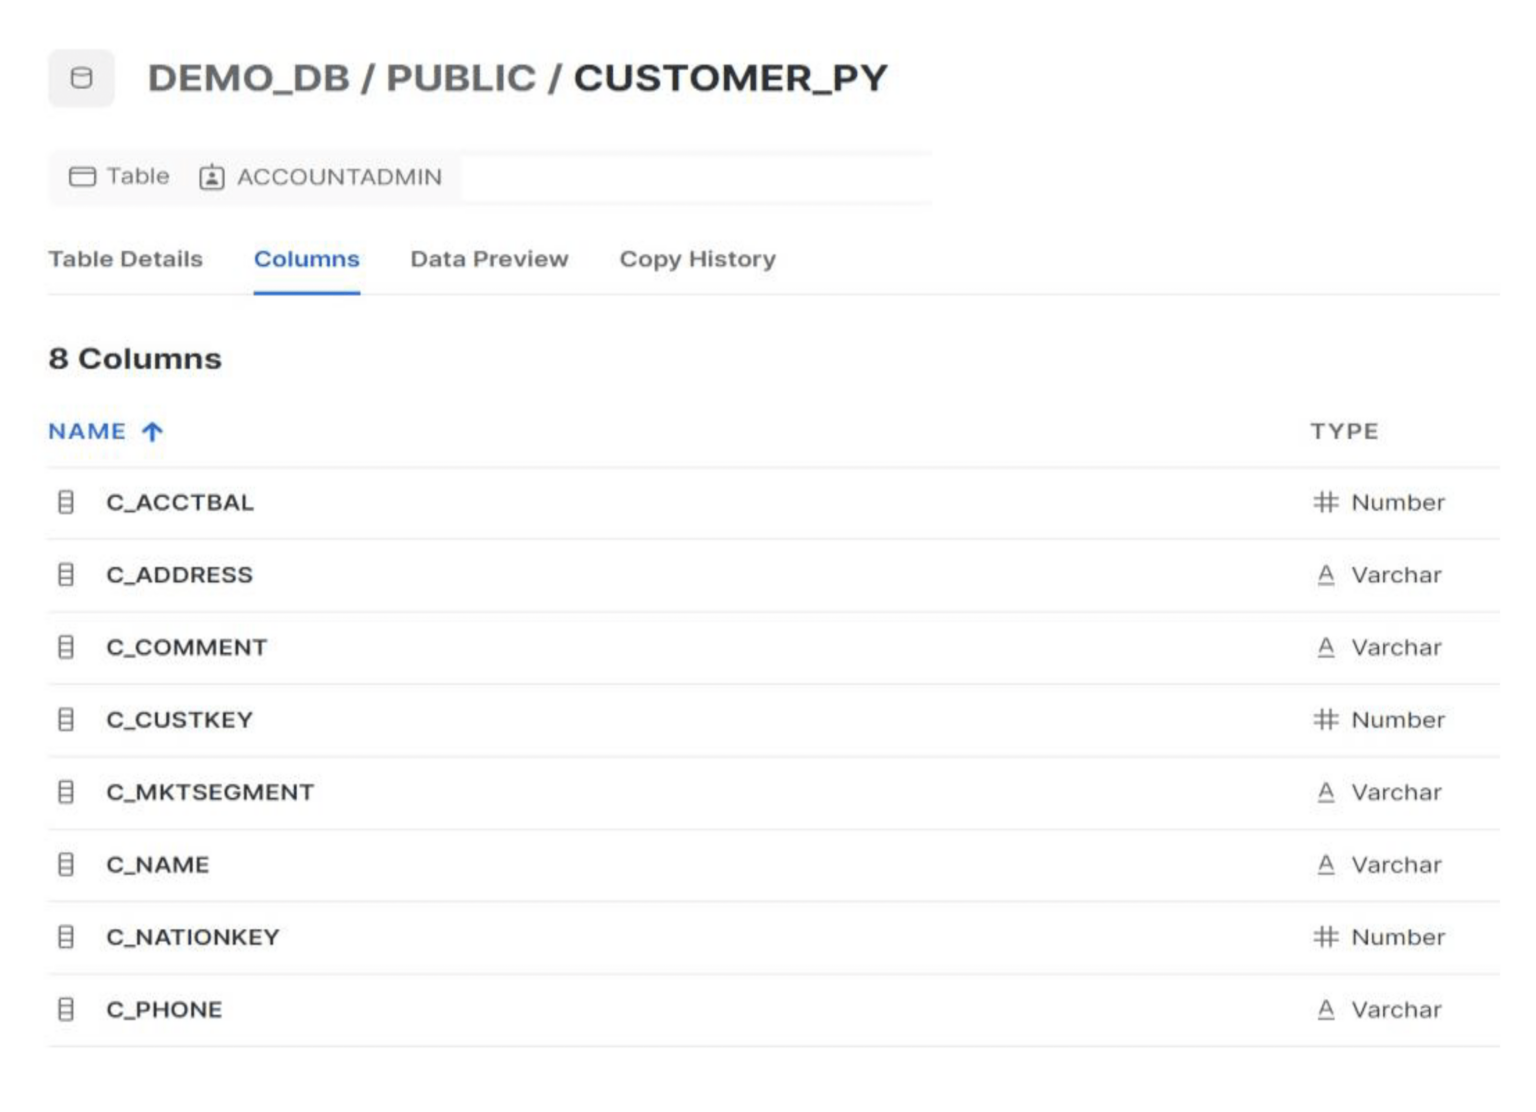Sort columns by the TYPE header
The image size is (1536, 1112).
pos(1344,432)
